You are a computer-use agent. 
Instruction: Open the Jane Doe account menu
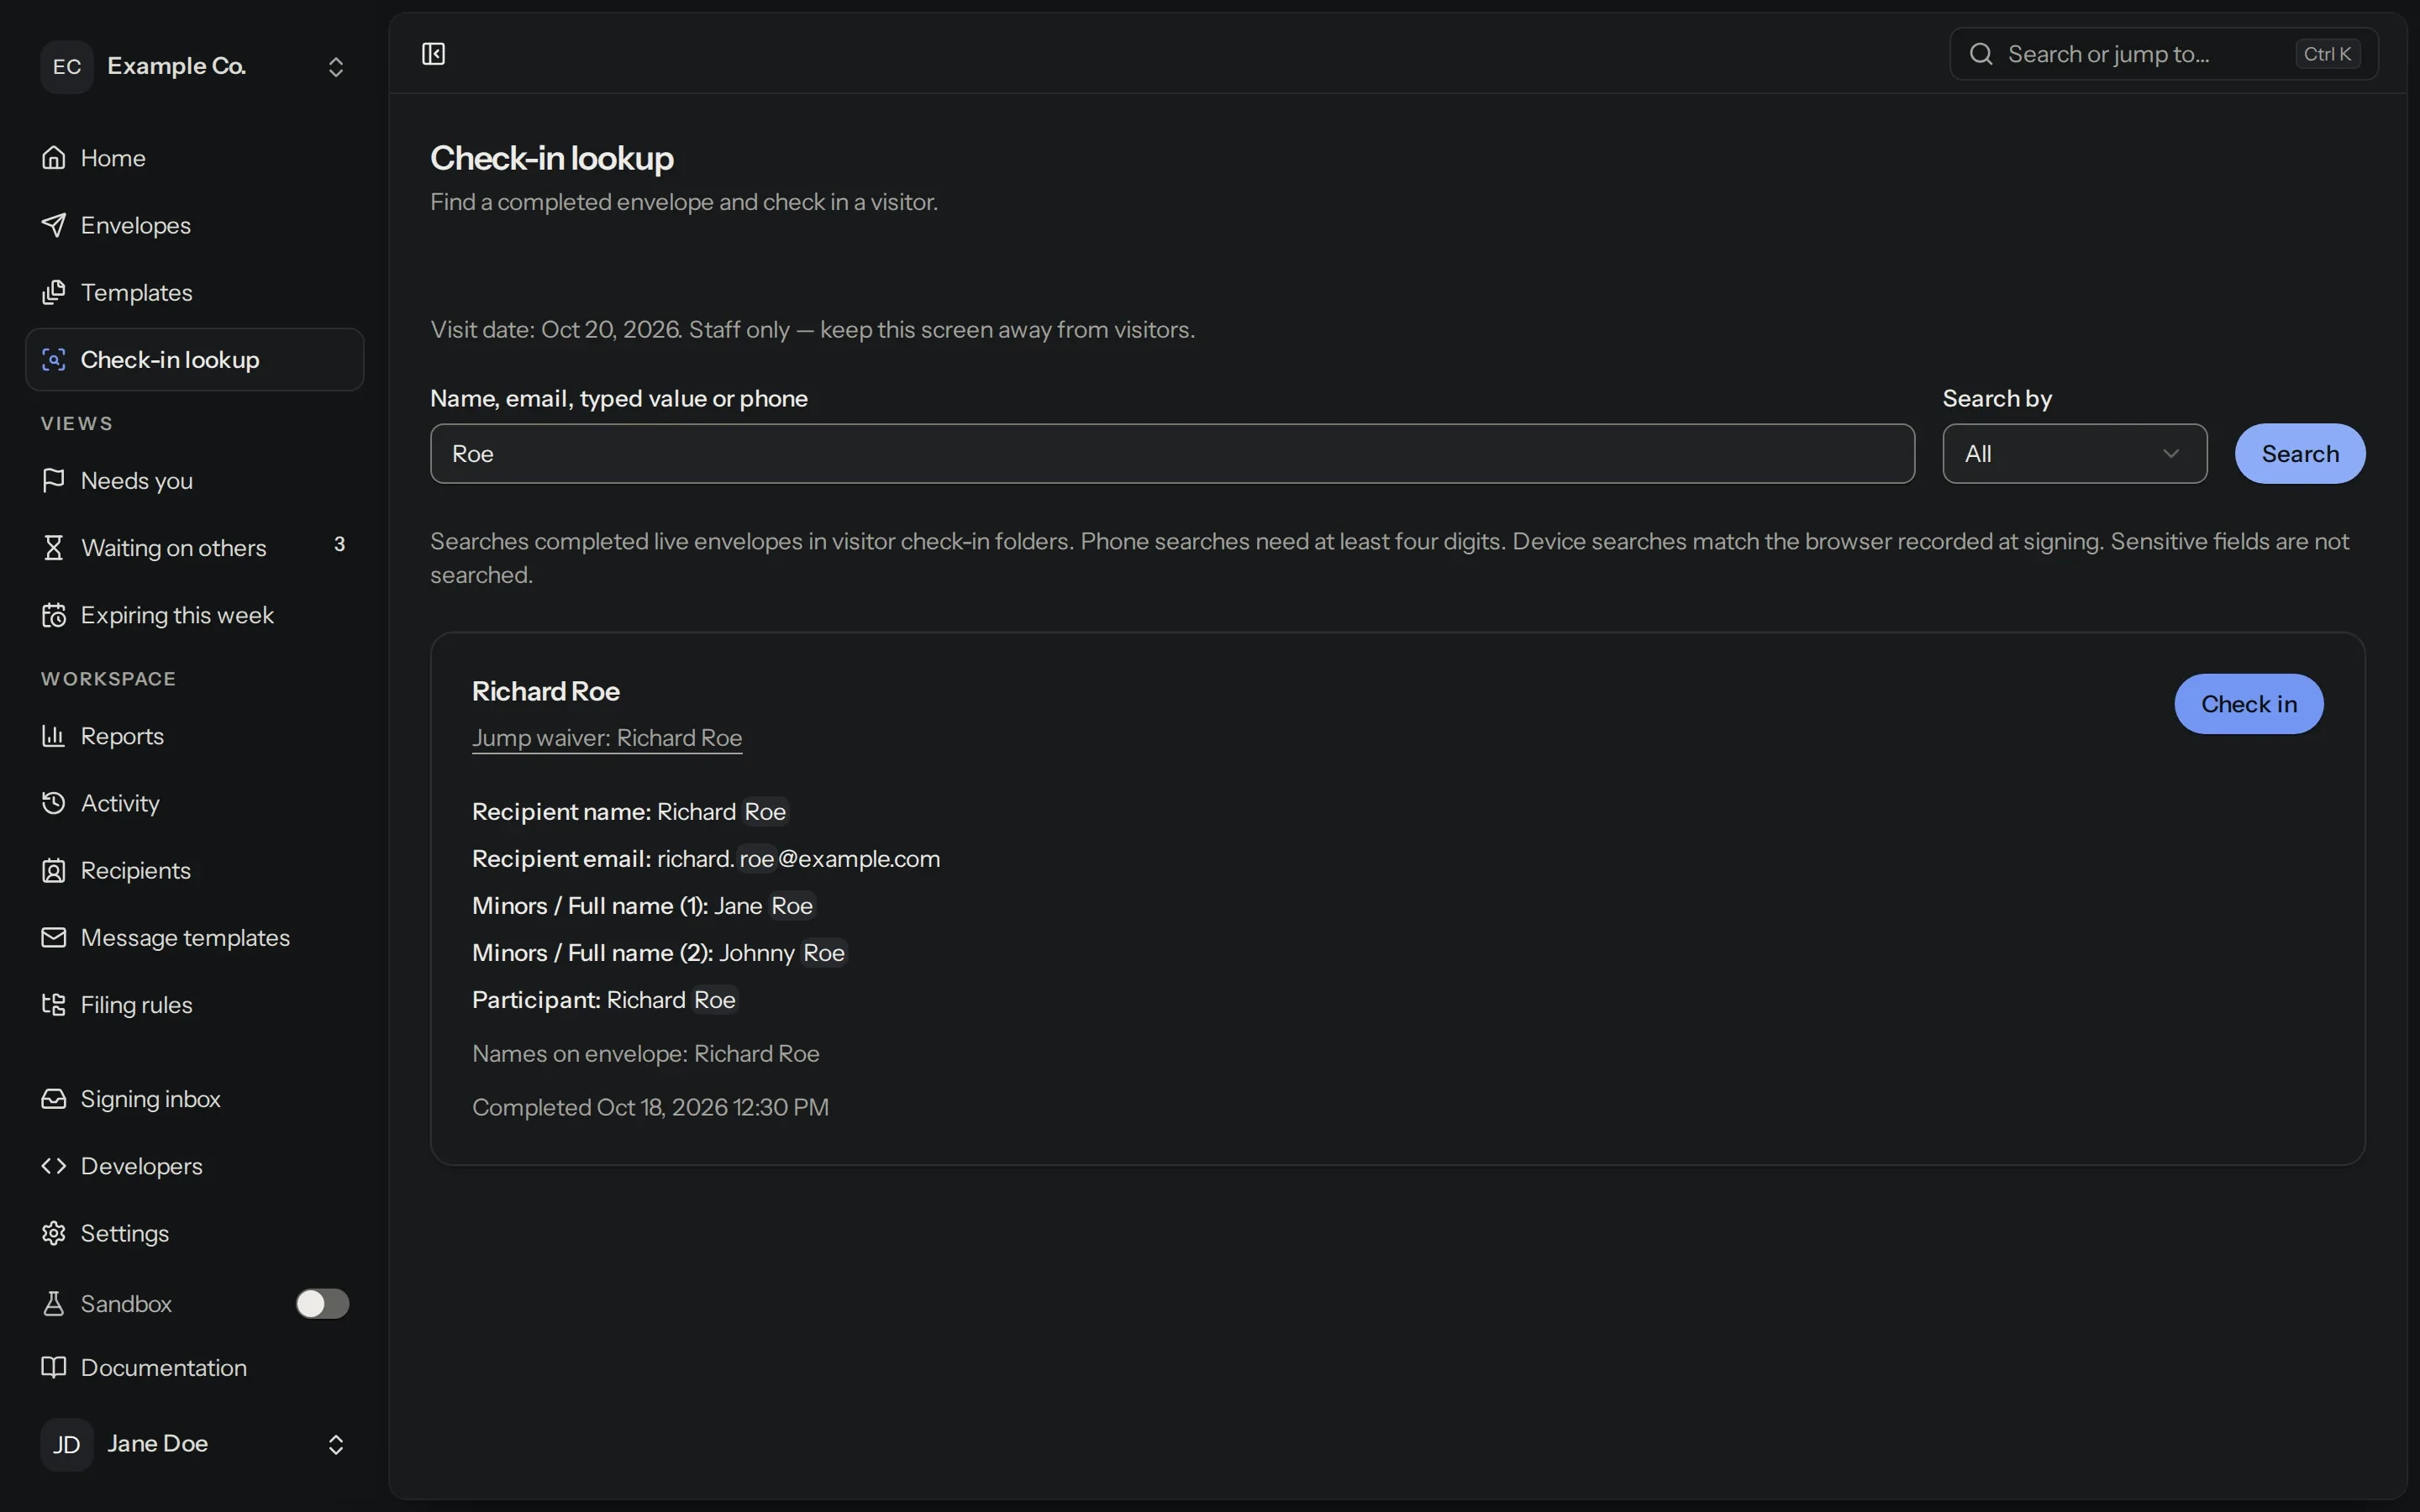pos(195,1444)
